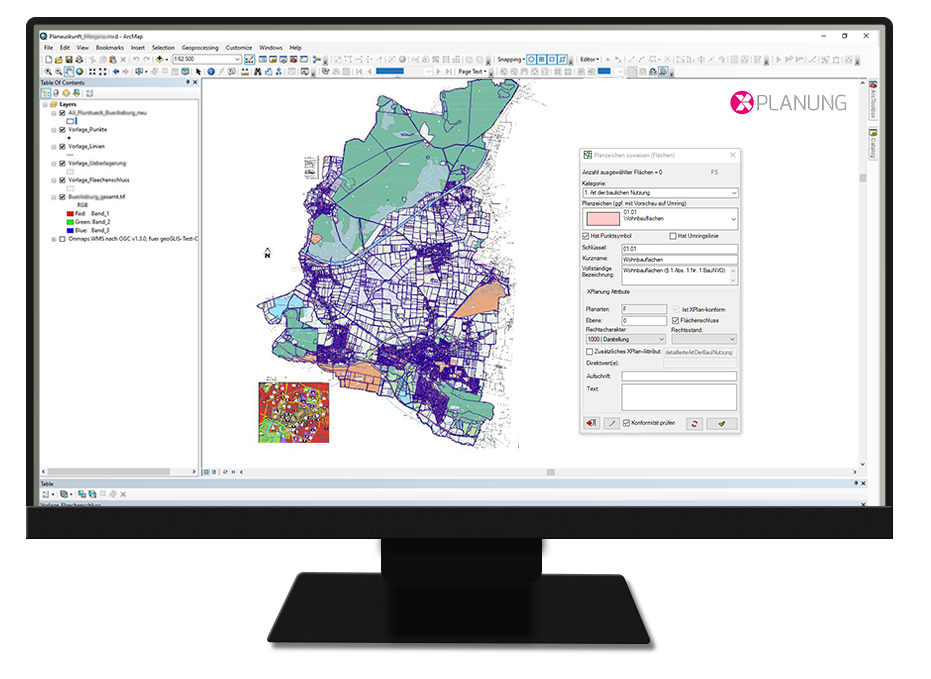Open the map scale dropdown
The width and height of the screenshot is (931, 679).
tap(237, 60)
